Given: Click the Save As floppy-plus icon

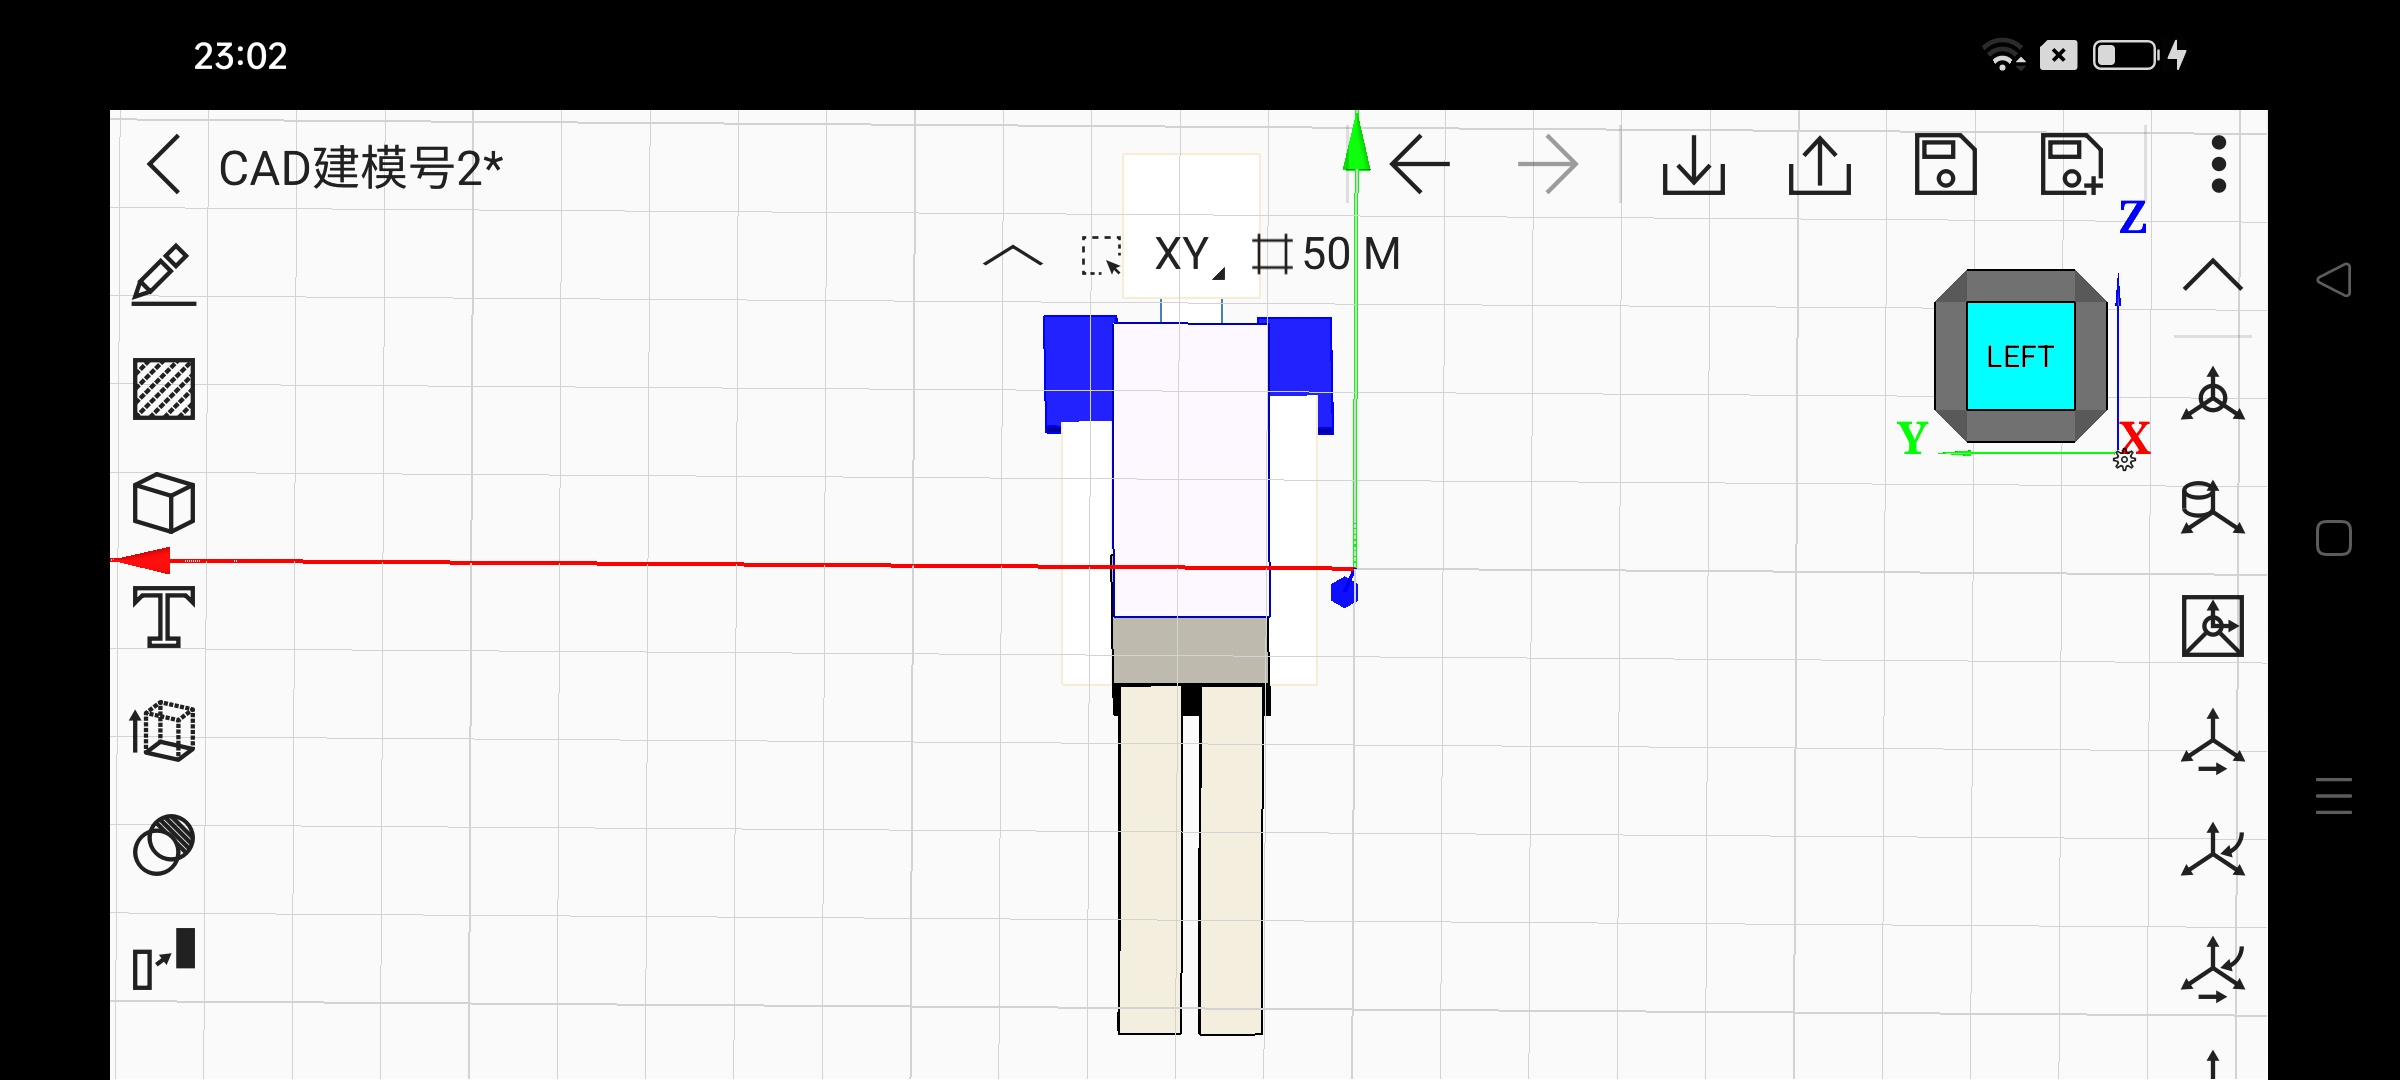Looking at the screenshot, I should pyautogui.click(x=2072, y=164).
